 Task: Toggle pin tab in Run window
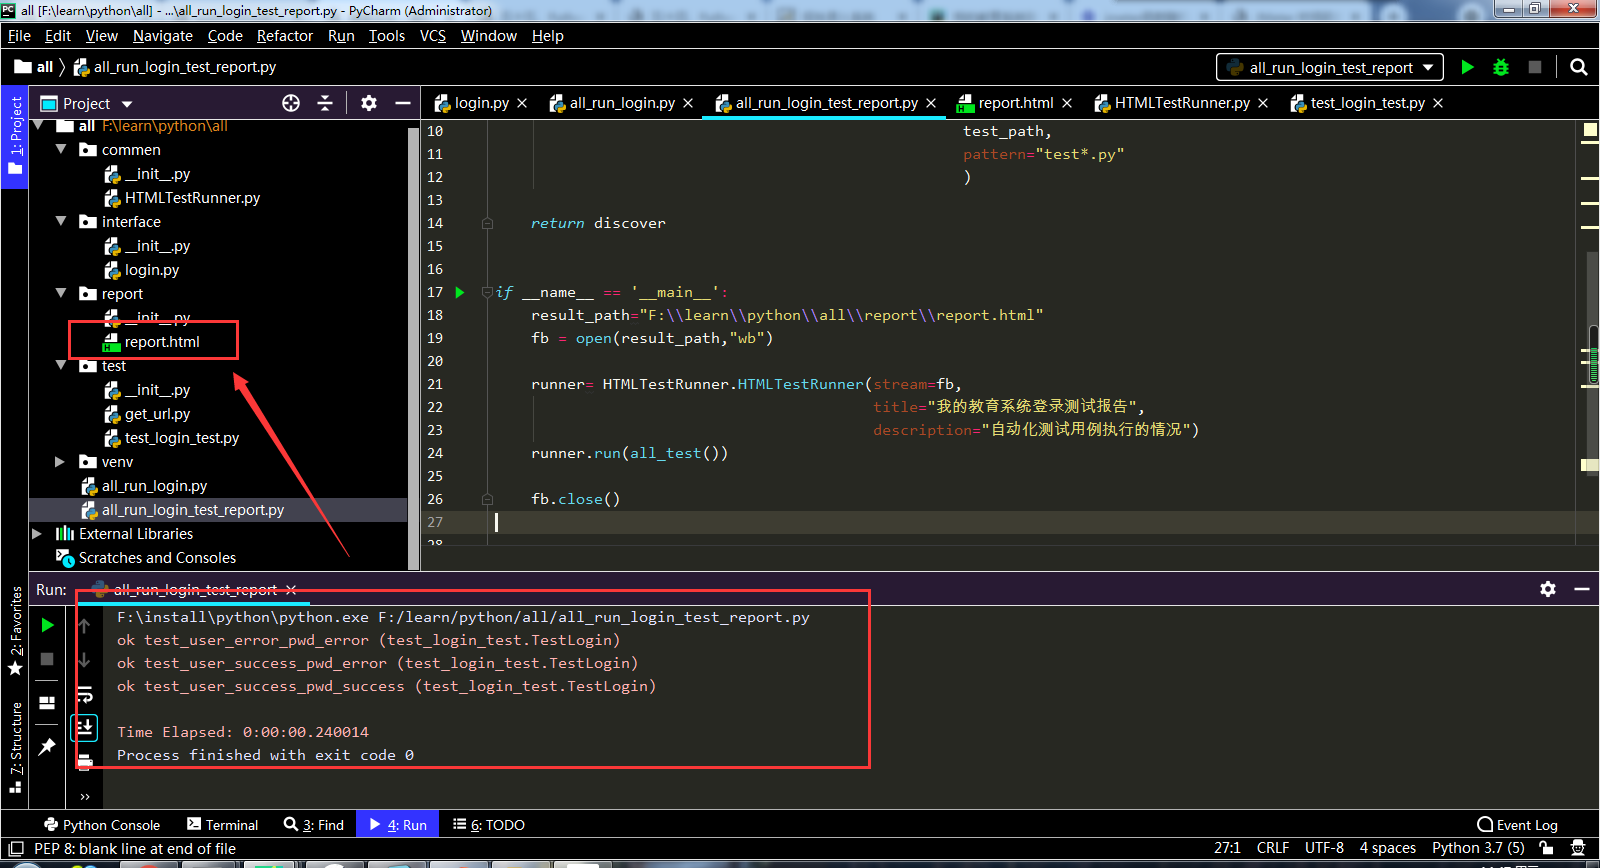47,746
